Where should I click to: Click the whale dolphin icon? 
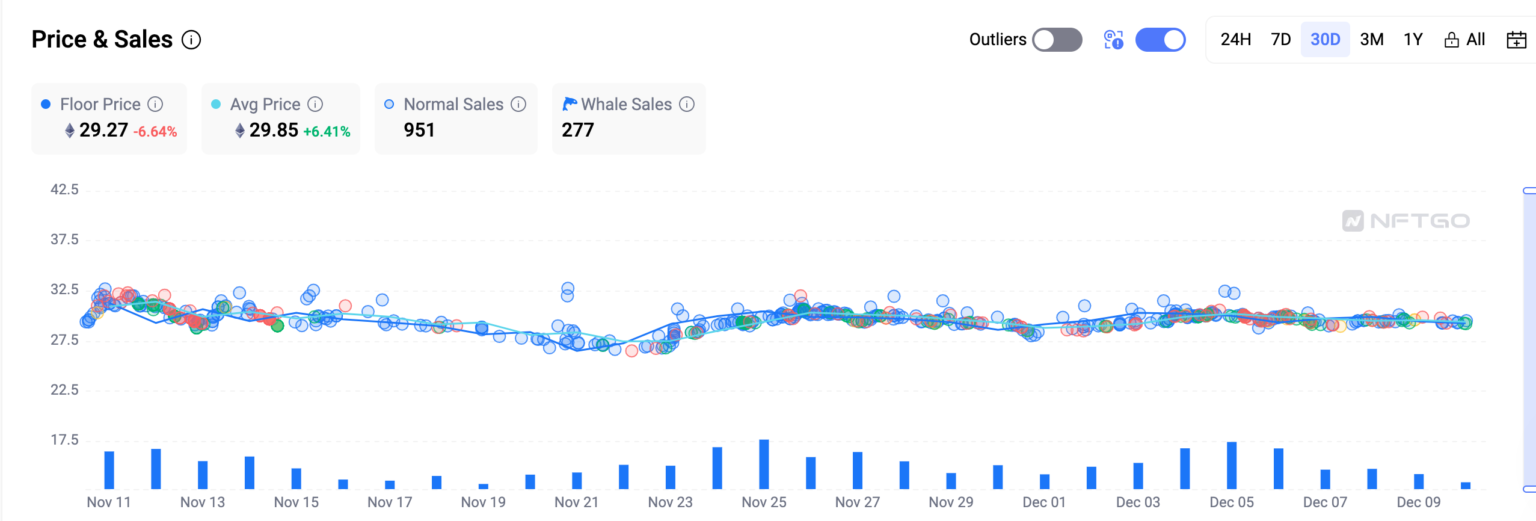(x=570, y=104)
